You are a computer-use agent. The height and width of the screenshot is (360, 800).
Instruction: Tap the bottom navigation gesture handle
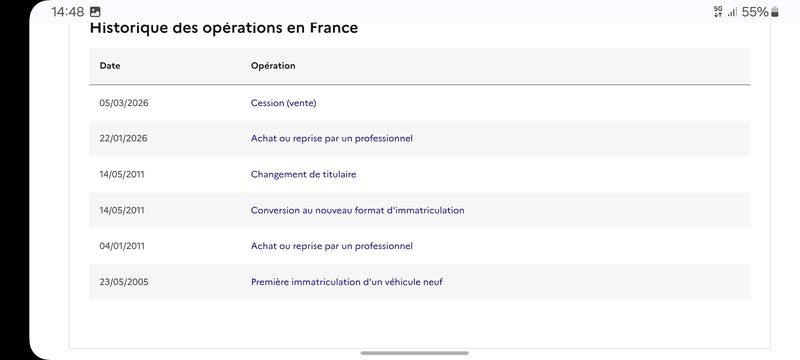pyautogui.click(x=414, y=353)
